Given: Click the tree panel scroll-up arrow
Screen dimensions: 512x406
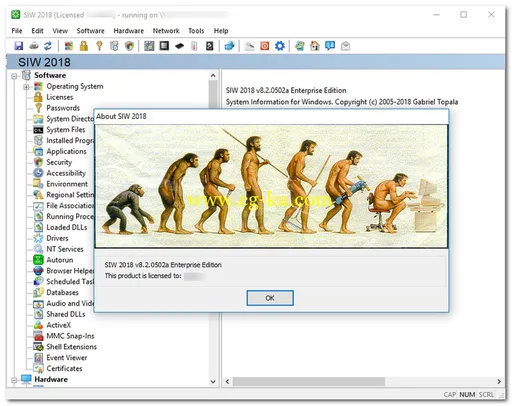Looking at the screenshot, I should tap(213, 76).
